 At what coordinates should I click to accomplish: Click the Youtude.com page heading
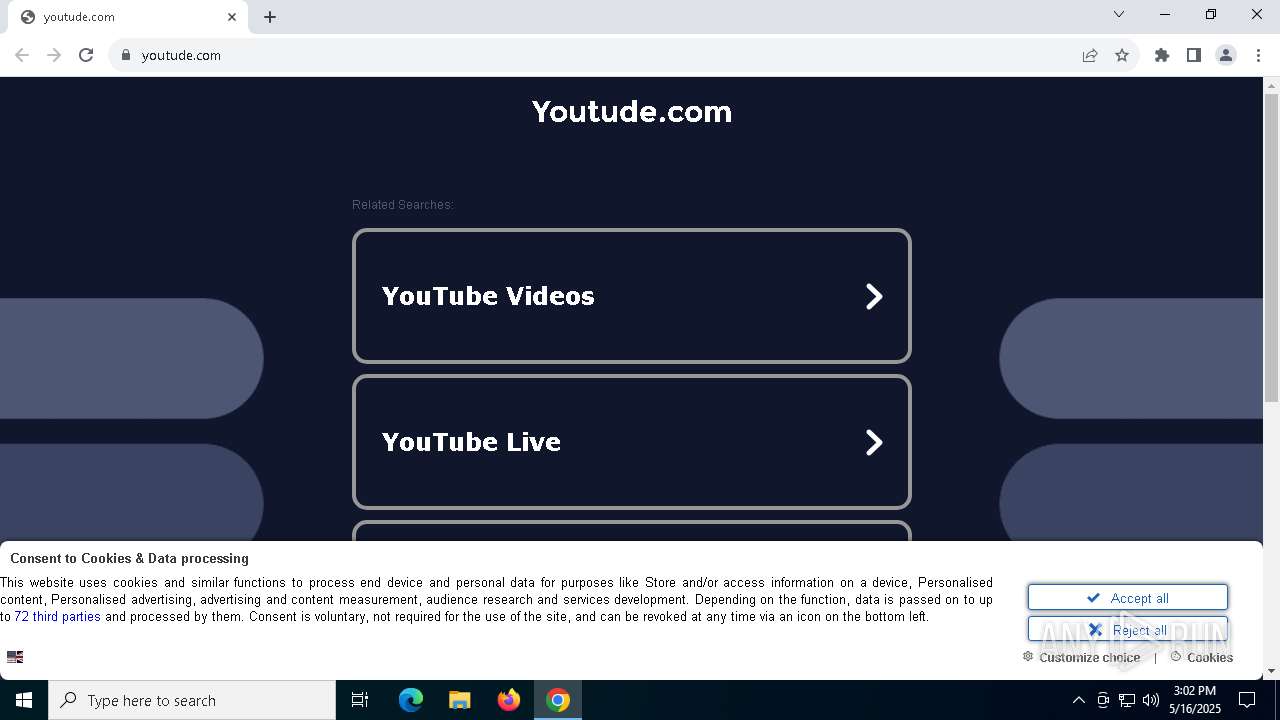pos(632,111)
